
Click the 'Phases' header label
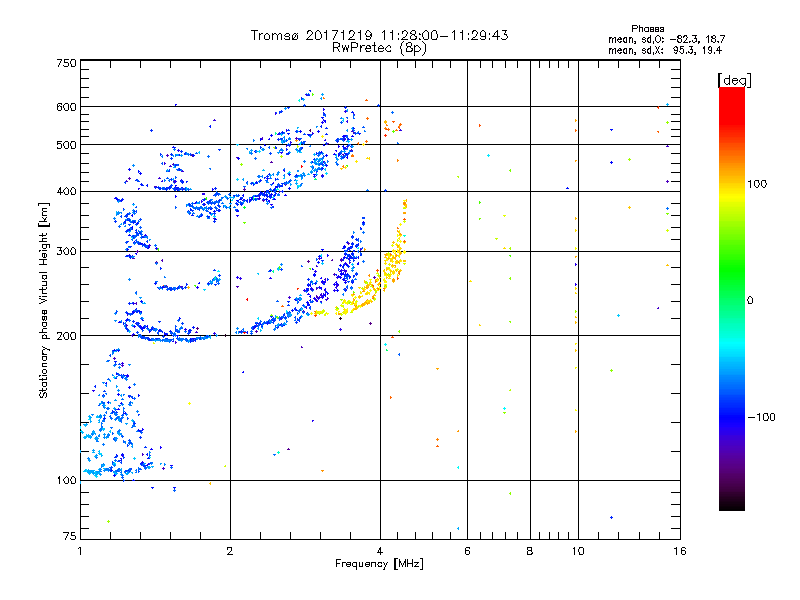(x=647, y=29)
